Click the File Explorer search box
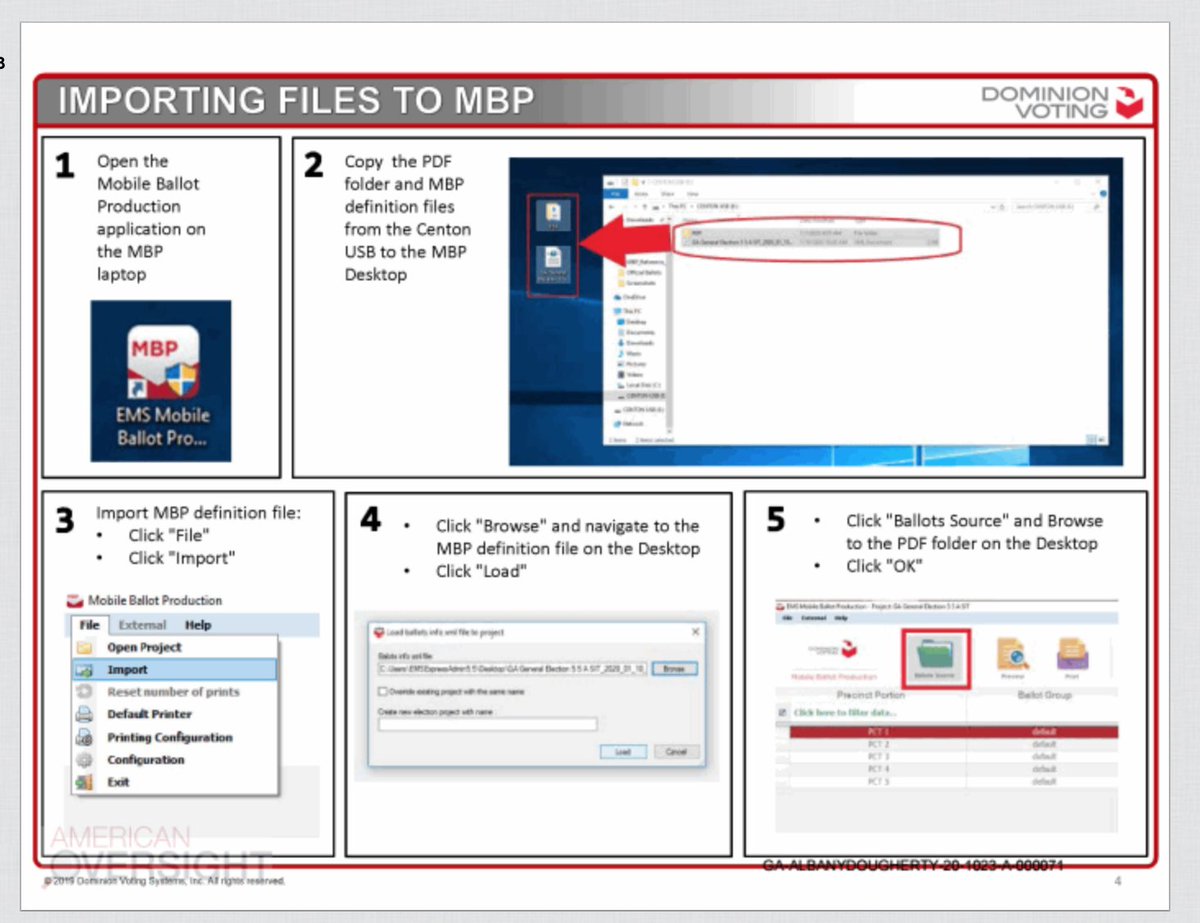The height and width of the screenshot is (923, 1200). (x=1056, y=207)
